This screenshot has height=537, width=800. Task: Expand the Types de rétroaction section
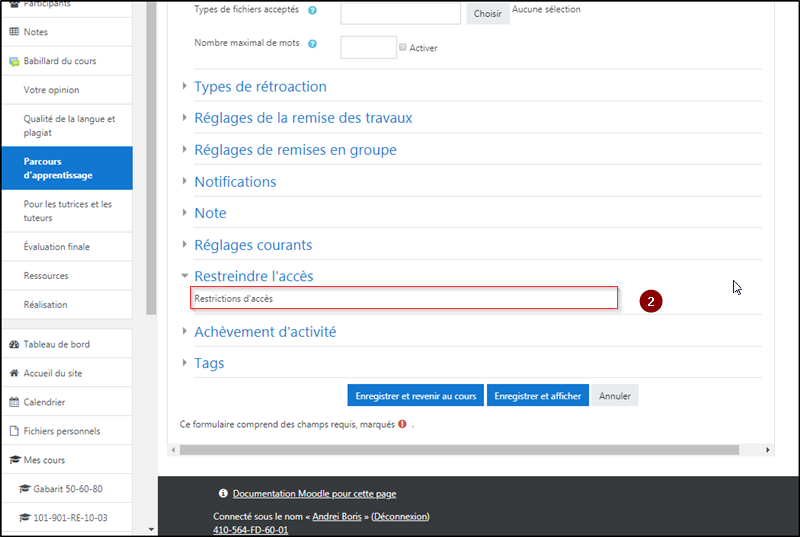[260, 87]
